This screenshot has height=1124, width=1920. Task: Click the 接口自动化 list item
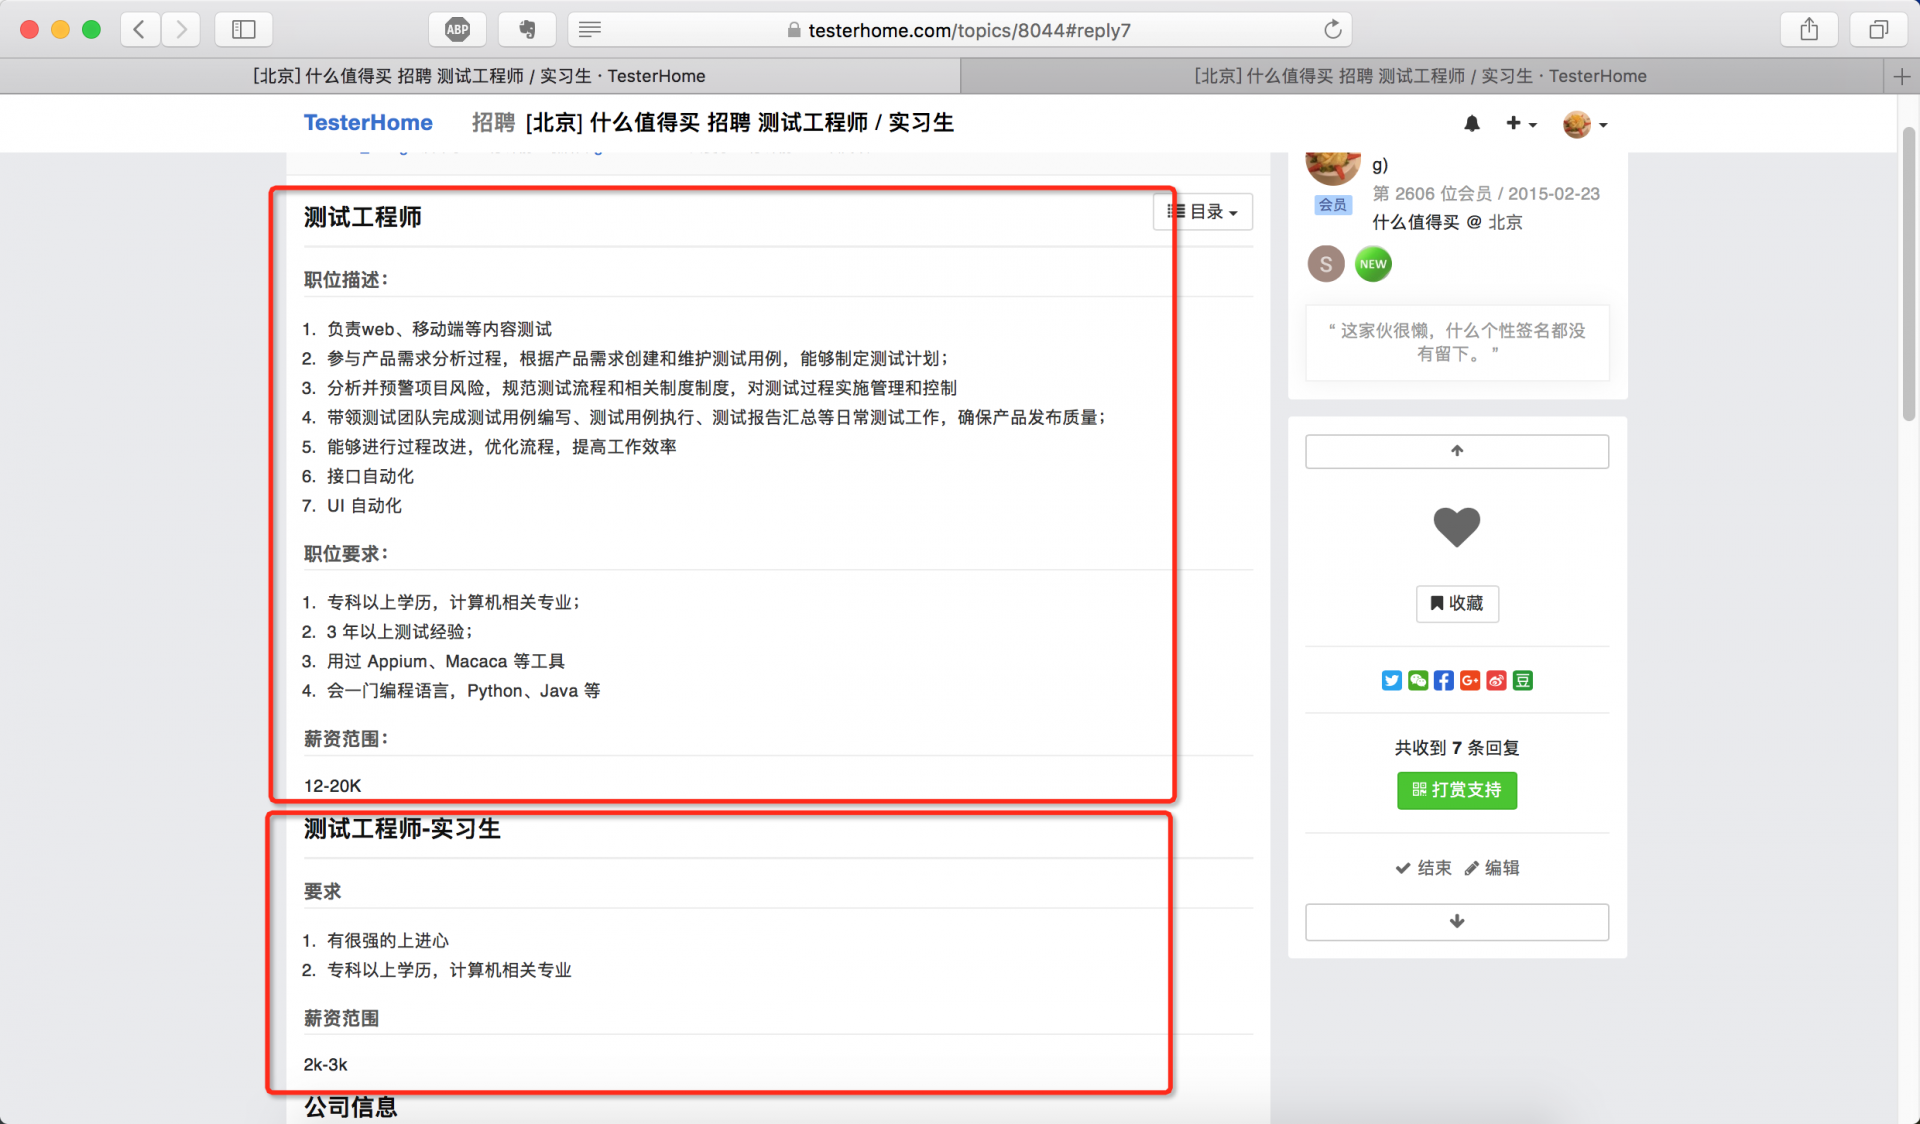370,476
